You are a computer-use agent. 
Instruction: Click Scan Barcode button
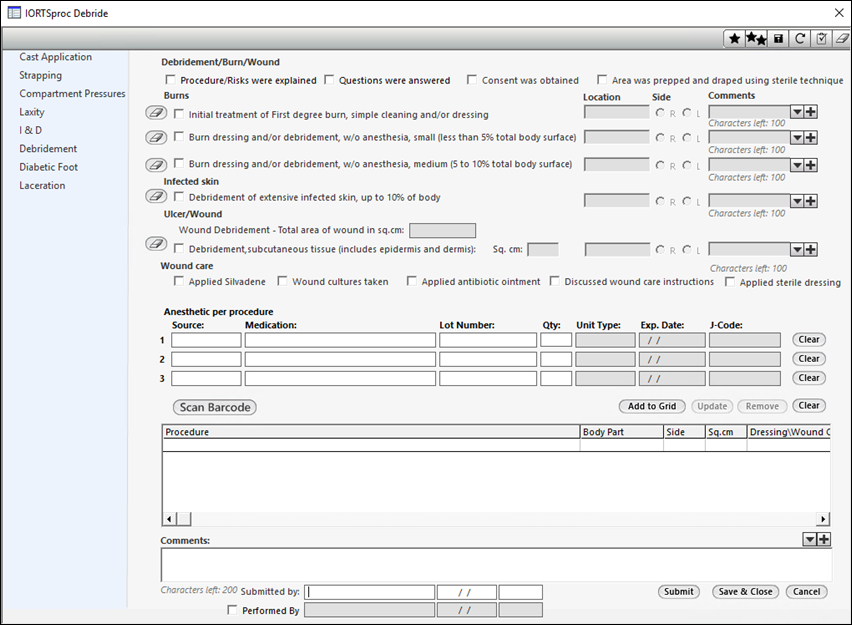tap(215, 407)
